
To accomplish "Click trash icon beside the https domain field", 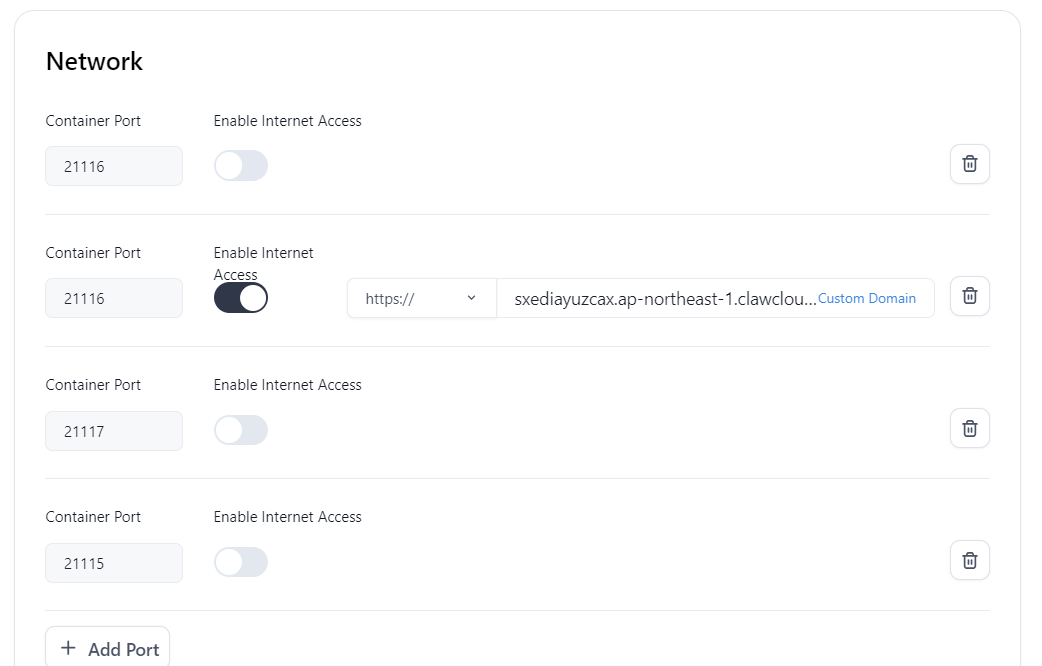I will click(x=969, y=296).
